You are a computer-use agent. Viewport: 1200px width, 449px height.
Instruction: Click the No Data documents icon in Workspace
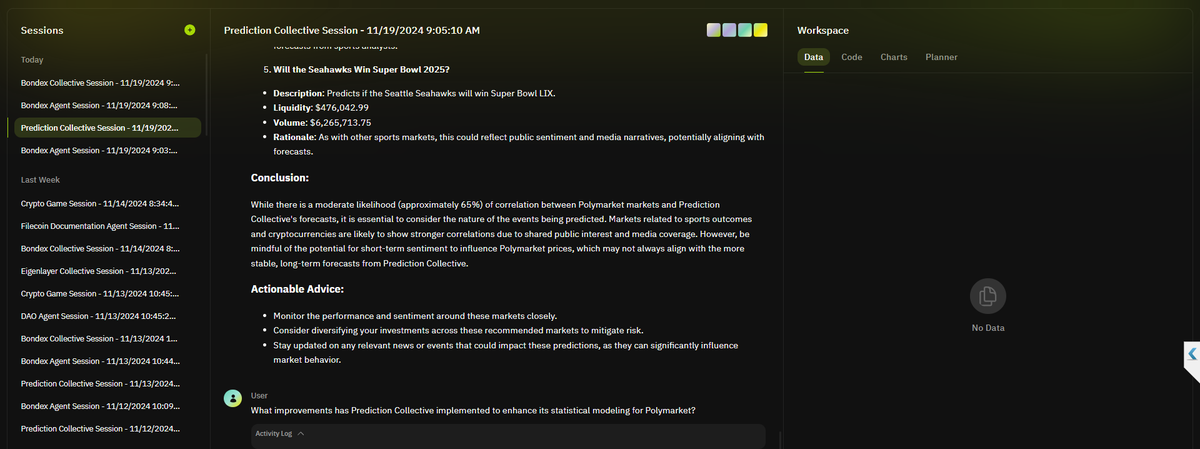point(988,295)
